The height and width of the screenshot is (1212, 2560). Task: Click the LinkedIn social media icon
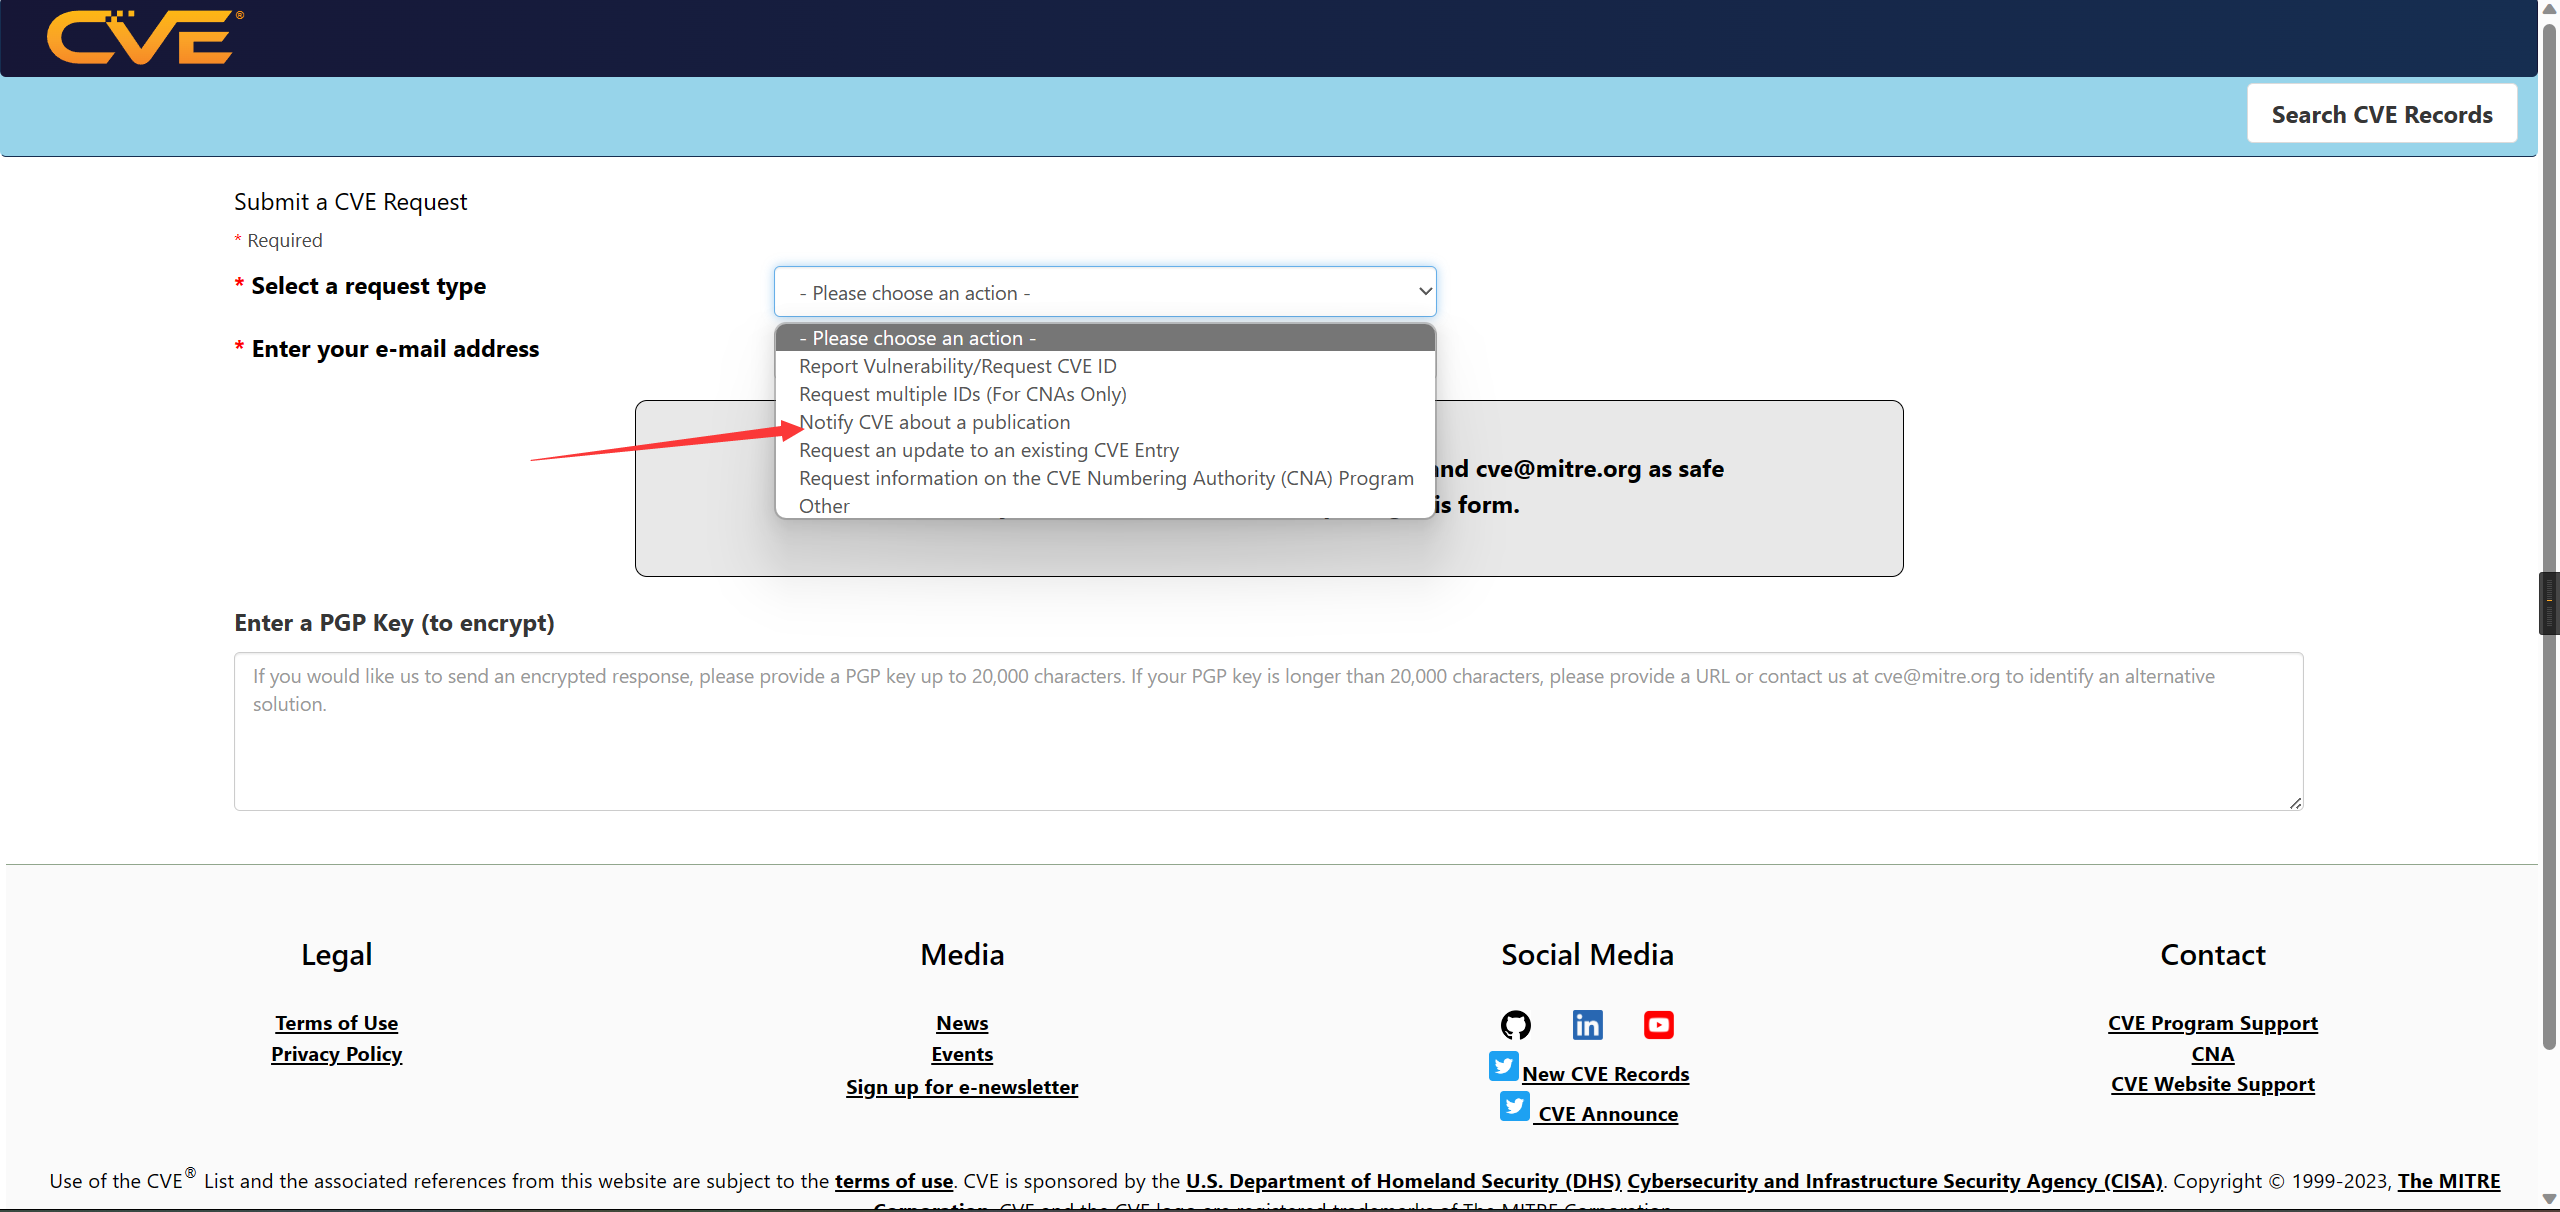pyautogui.click(x=1585, y=1026)
